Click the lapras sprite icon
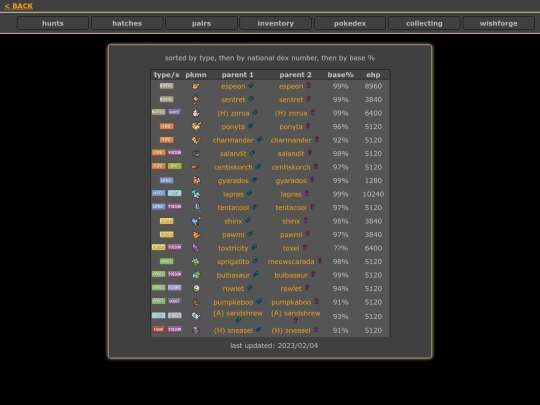Screen dimensions: 540x405 [x=196, y=194]
